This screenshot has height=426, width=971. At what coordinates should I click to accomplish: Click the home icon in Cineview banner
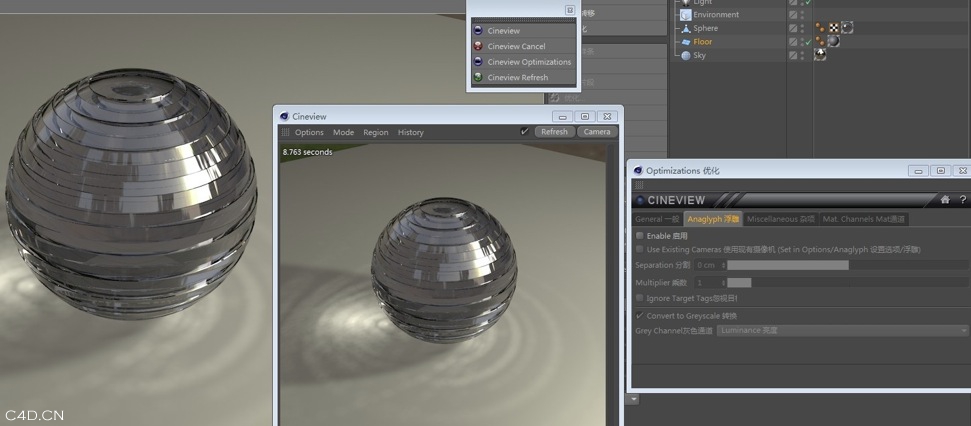(945, 200)
